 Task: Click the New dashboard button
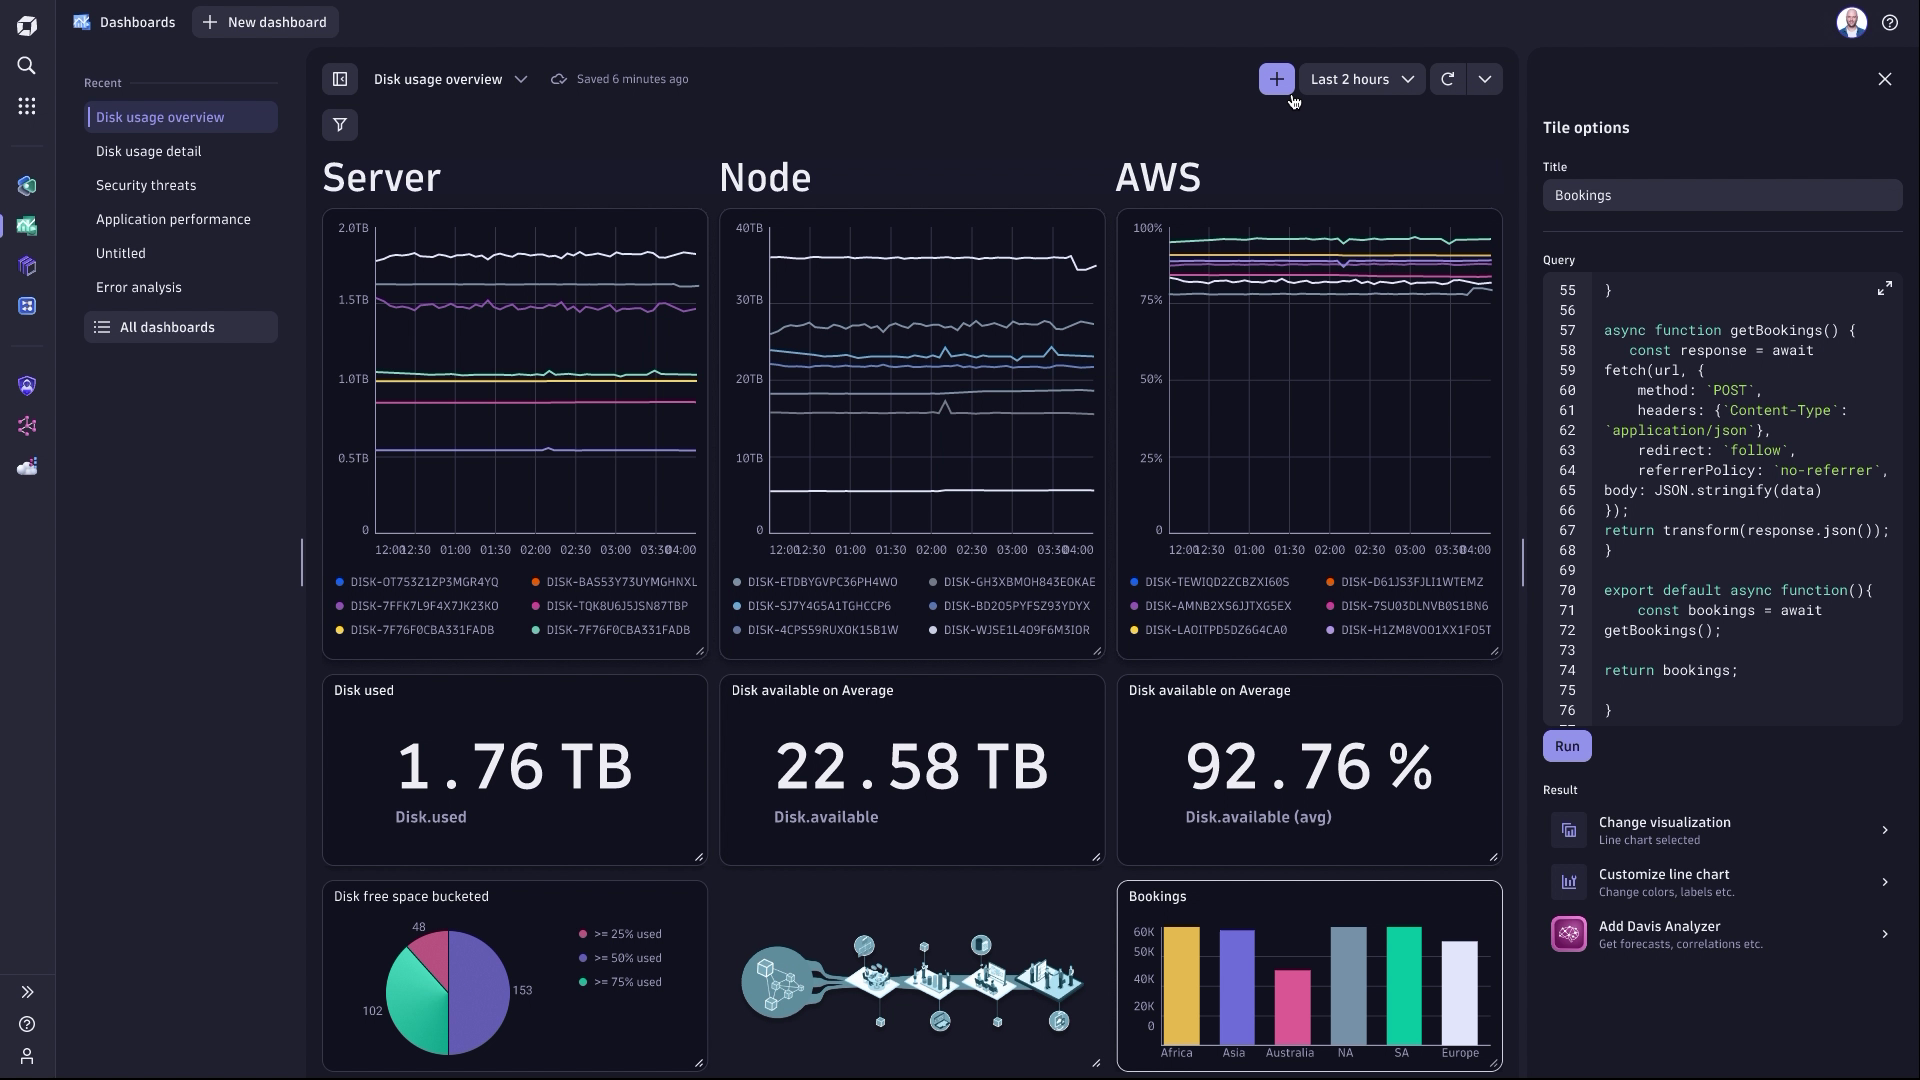(265, 22)
